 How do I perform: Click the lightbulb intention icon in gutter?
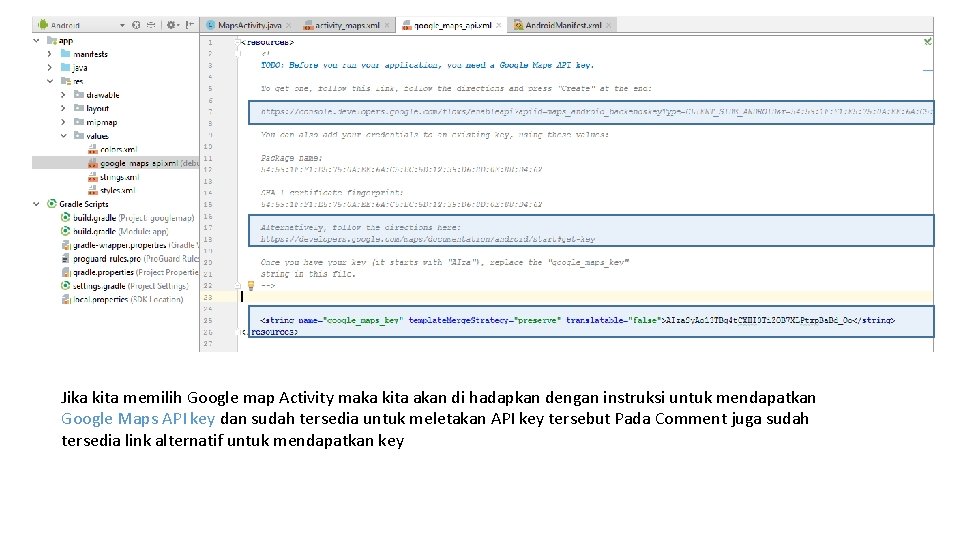point(250,285)
